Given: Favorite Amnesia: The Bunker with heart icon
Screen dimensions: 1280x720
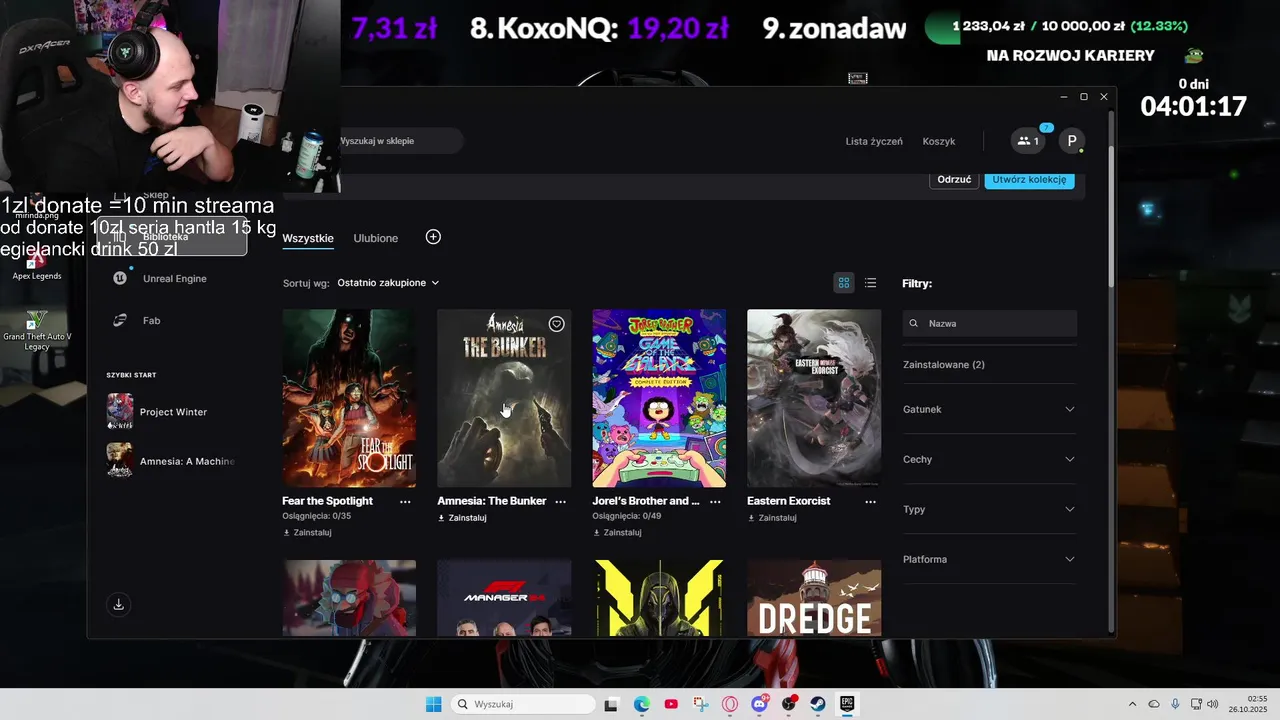Looking at the screenshot, I should (x=557, y=324).
